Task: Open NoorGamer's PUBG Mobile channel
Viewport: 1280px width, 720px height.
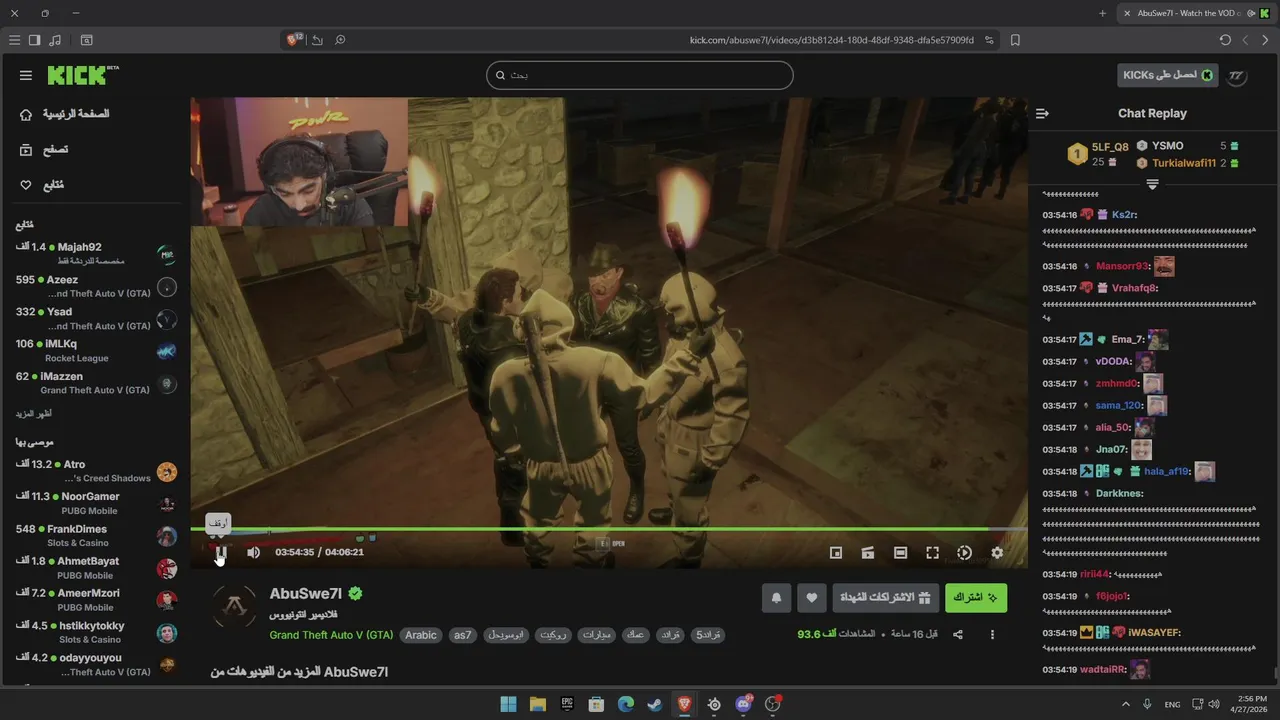Action: 96,503
